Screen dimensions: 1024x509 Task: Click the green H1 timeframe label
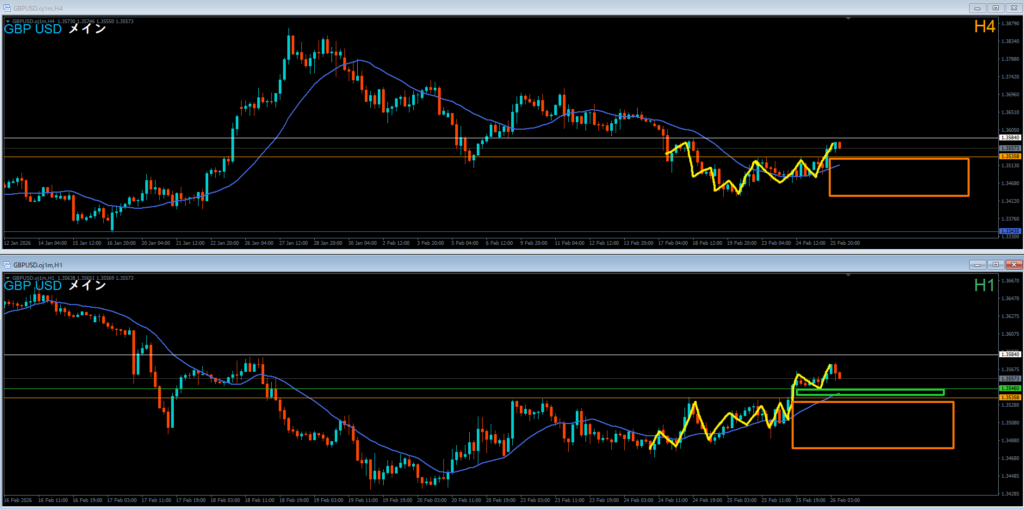[x=984, y=286]
